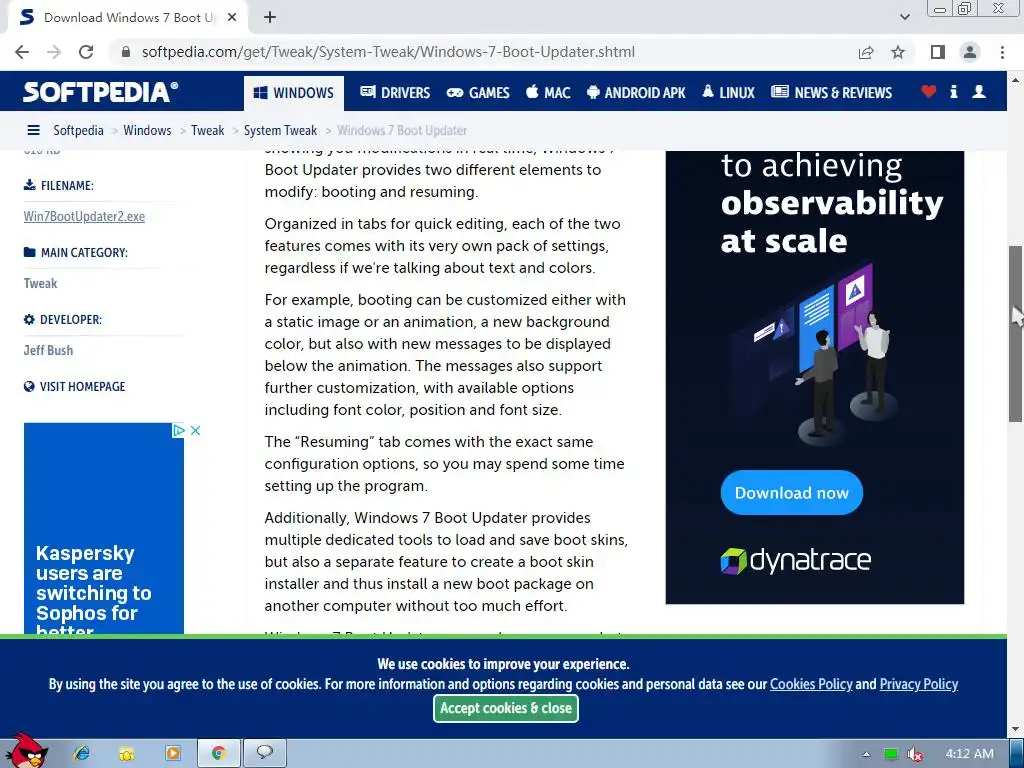Bookmark this page with the star icon
Image resolution: width=1024 pixels, height=768 pixels.
click(x=898, y=52)
